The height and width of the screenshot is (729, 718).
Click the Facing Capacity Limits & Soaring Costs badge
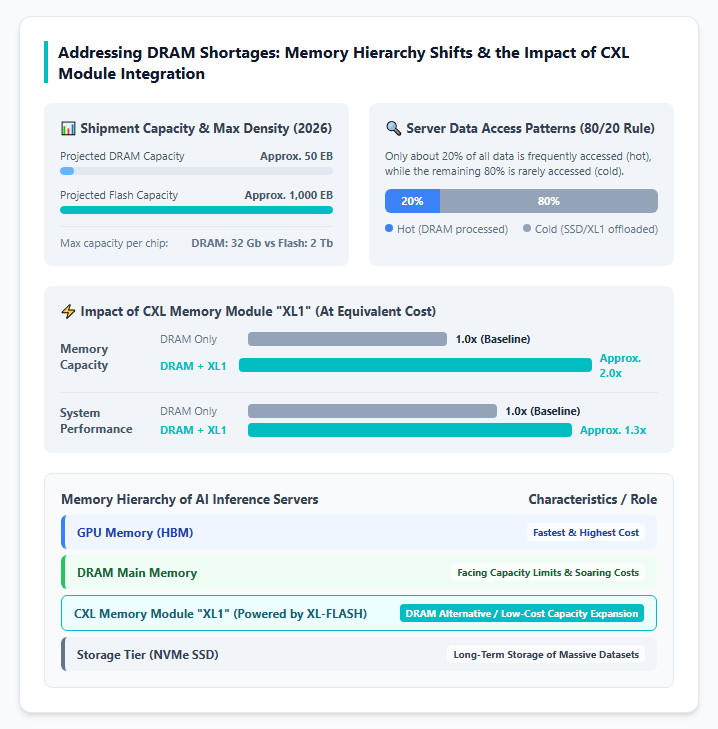[x=548, y=572]
